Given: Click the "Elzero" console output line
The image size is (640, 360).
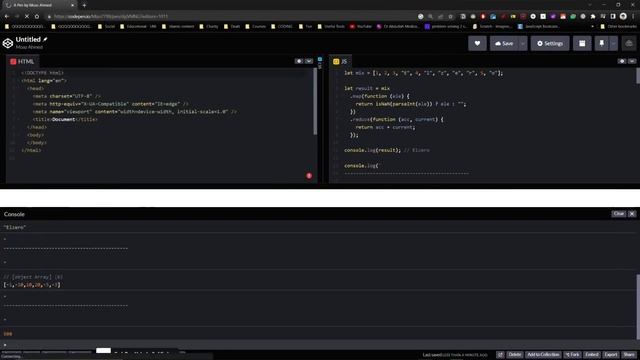Looking at the screenshot, I should pos(15,227).
